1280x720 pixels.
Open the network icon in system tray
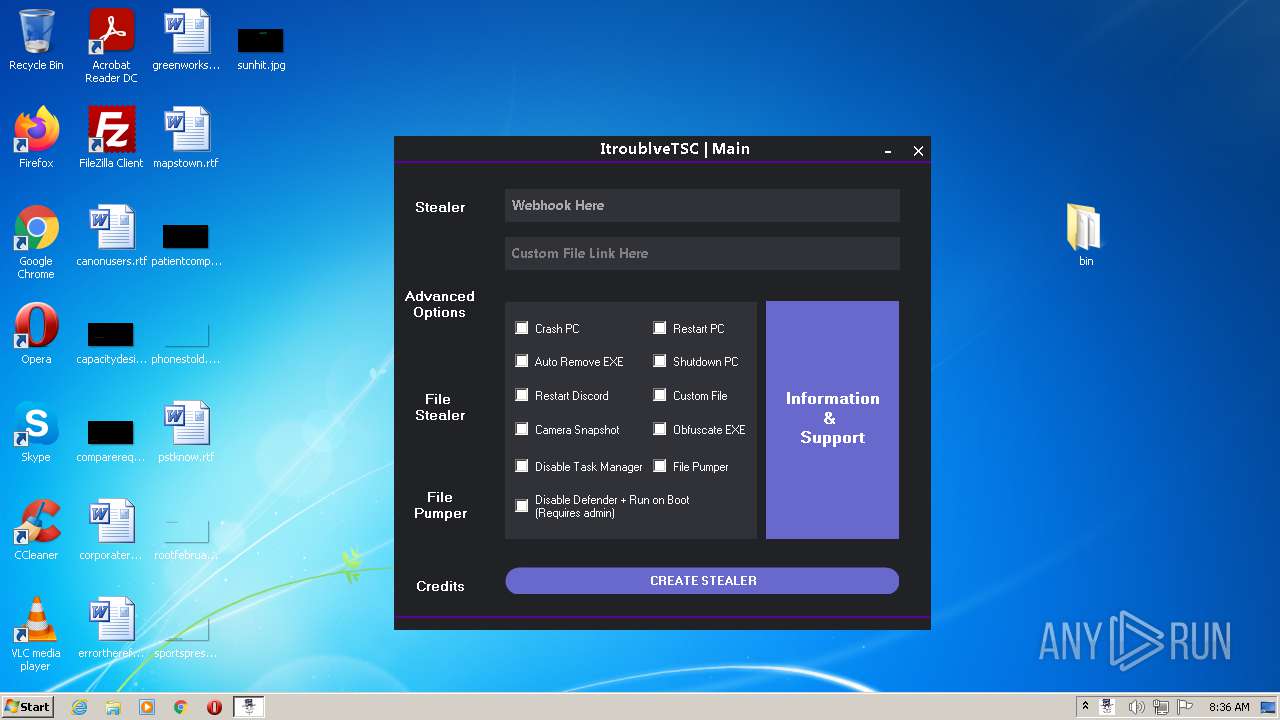tap(1161, 707)
